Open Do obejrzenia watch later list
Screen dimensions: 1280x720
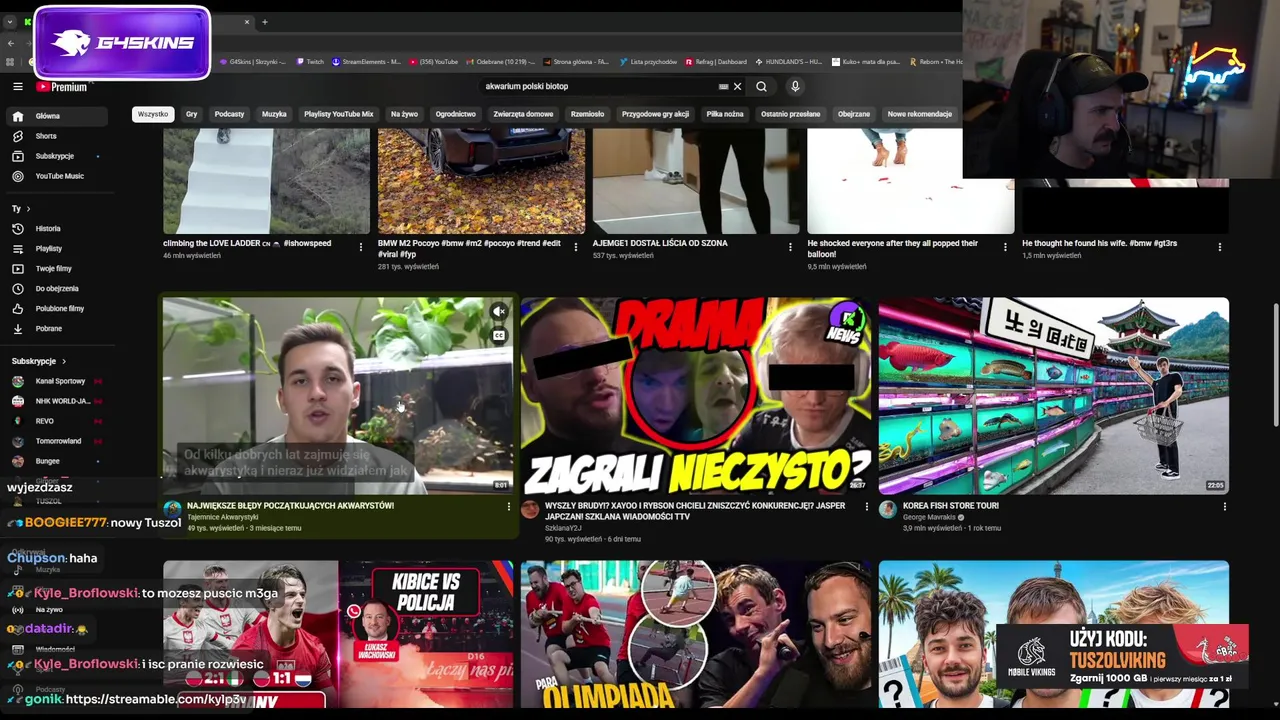click(55, 289)
